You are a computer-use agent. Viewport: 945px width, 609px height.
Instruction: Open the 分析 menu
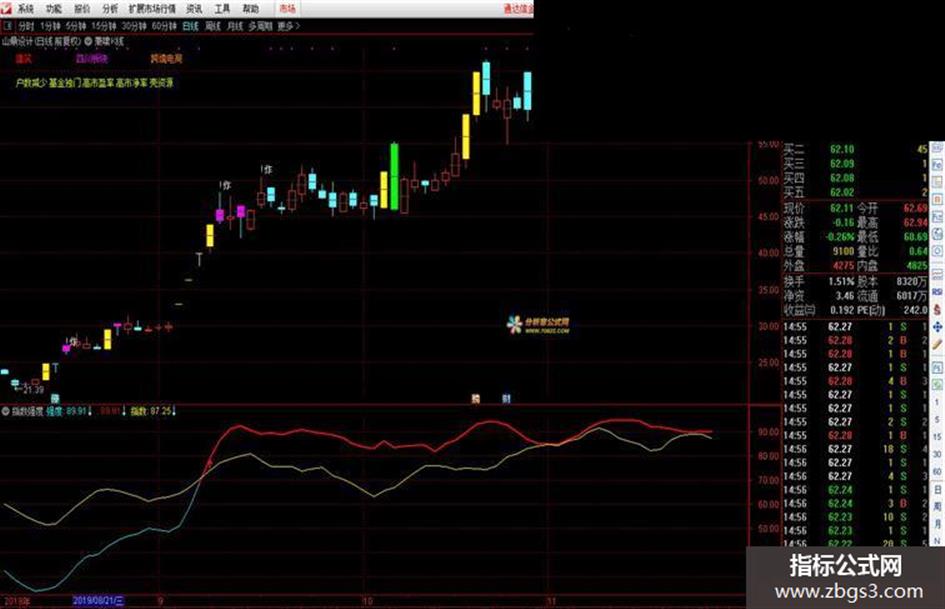[110, 8]
